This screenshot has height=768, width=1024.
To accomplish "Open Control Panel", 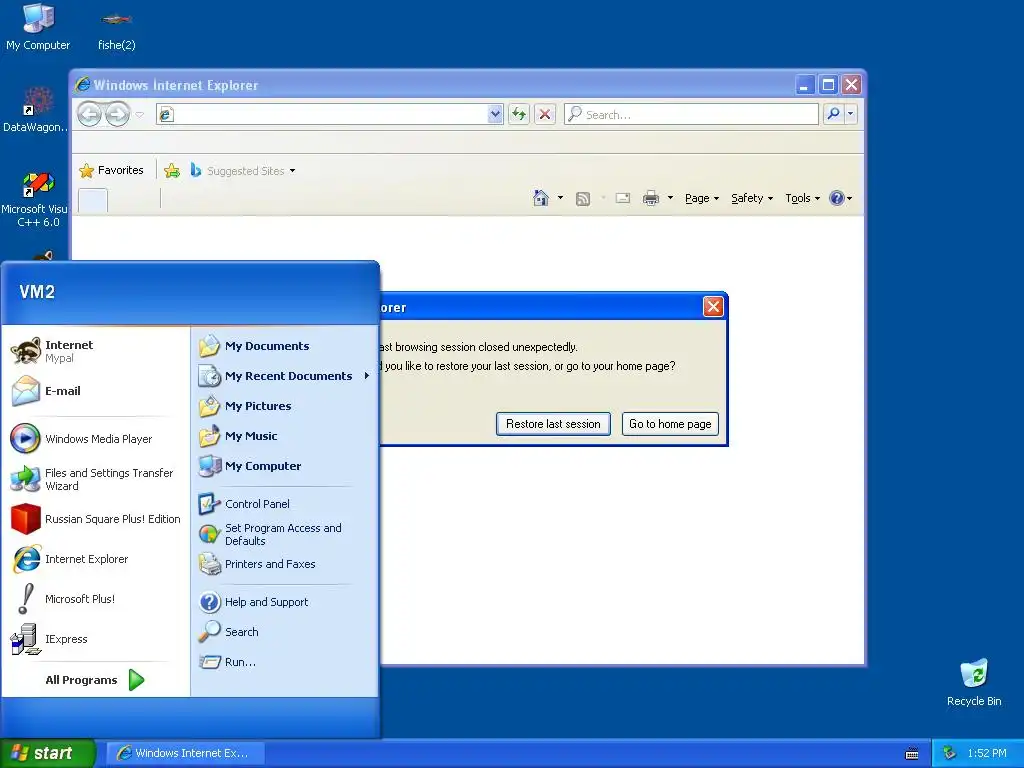I will [x=285, y=504].
